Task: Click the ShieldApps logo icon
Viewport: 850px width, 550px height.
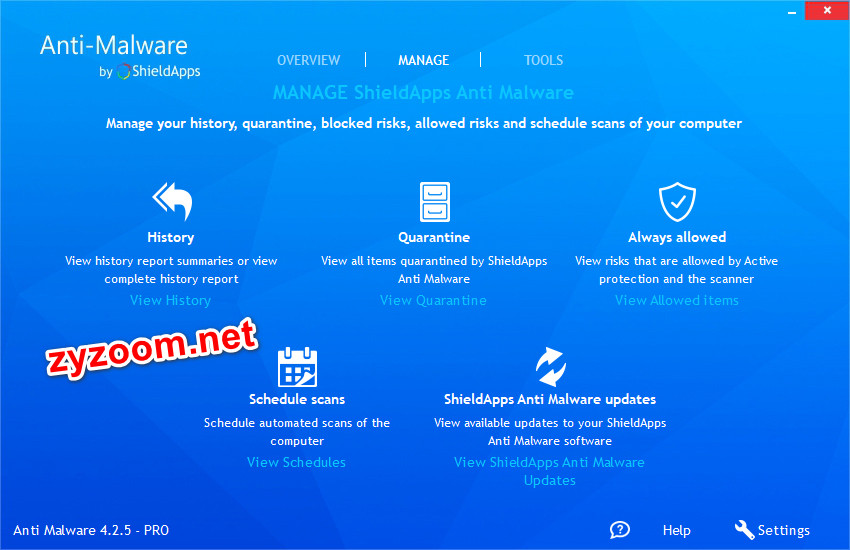Action: pyautogui.click(x=124, y=71)
